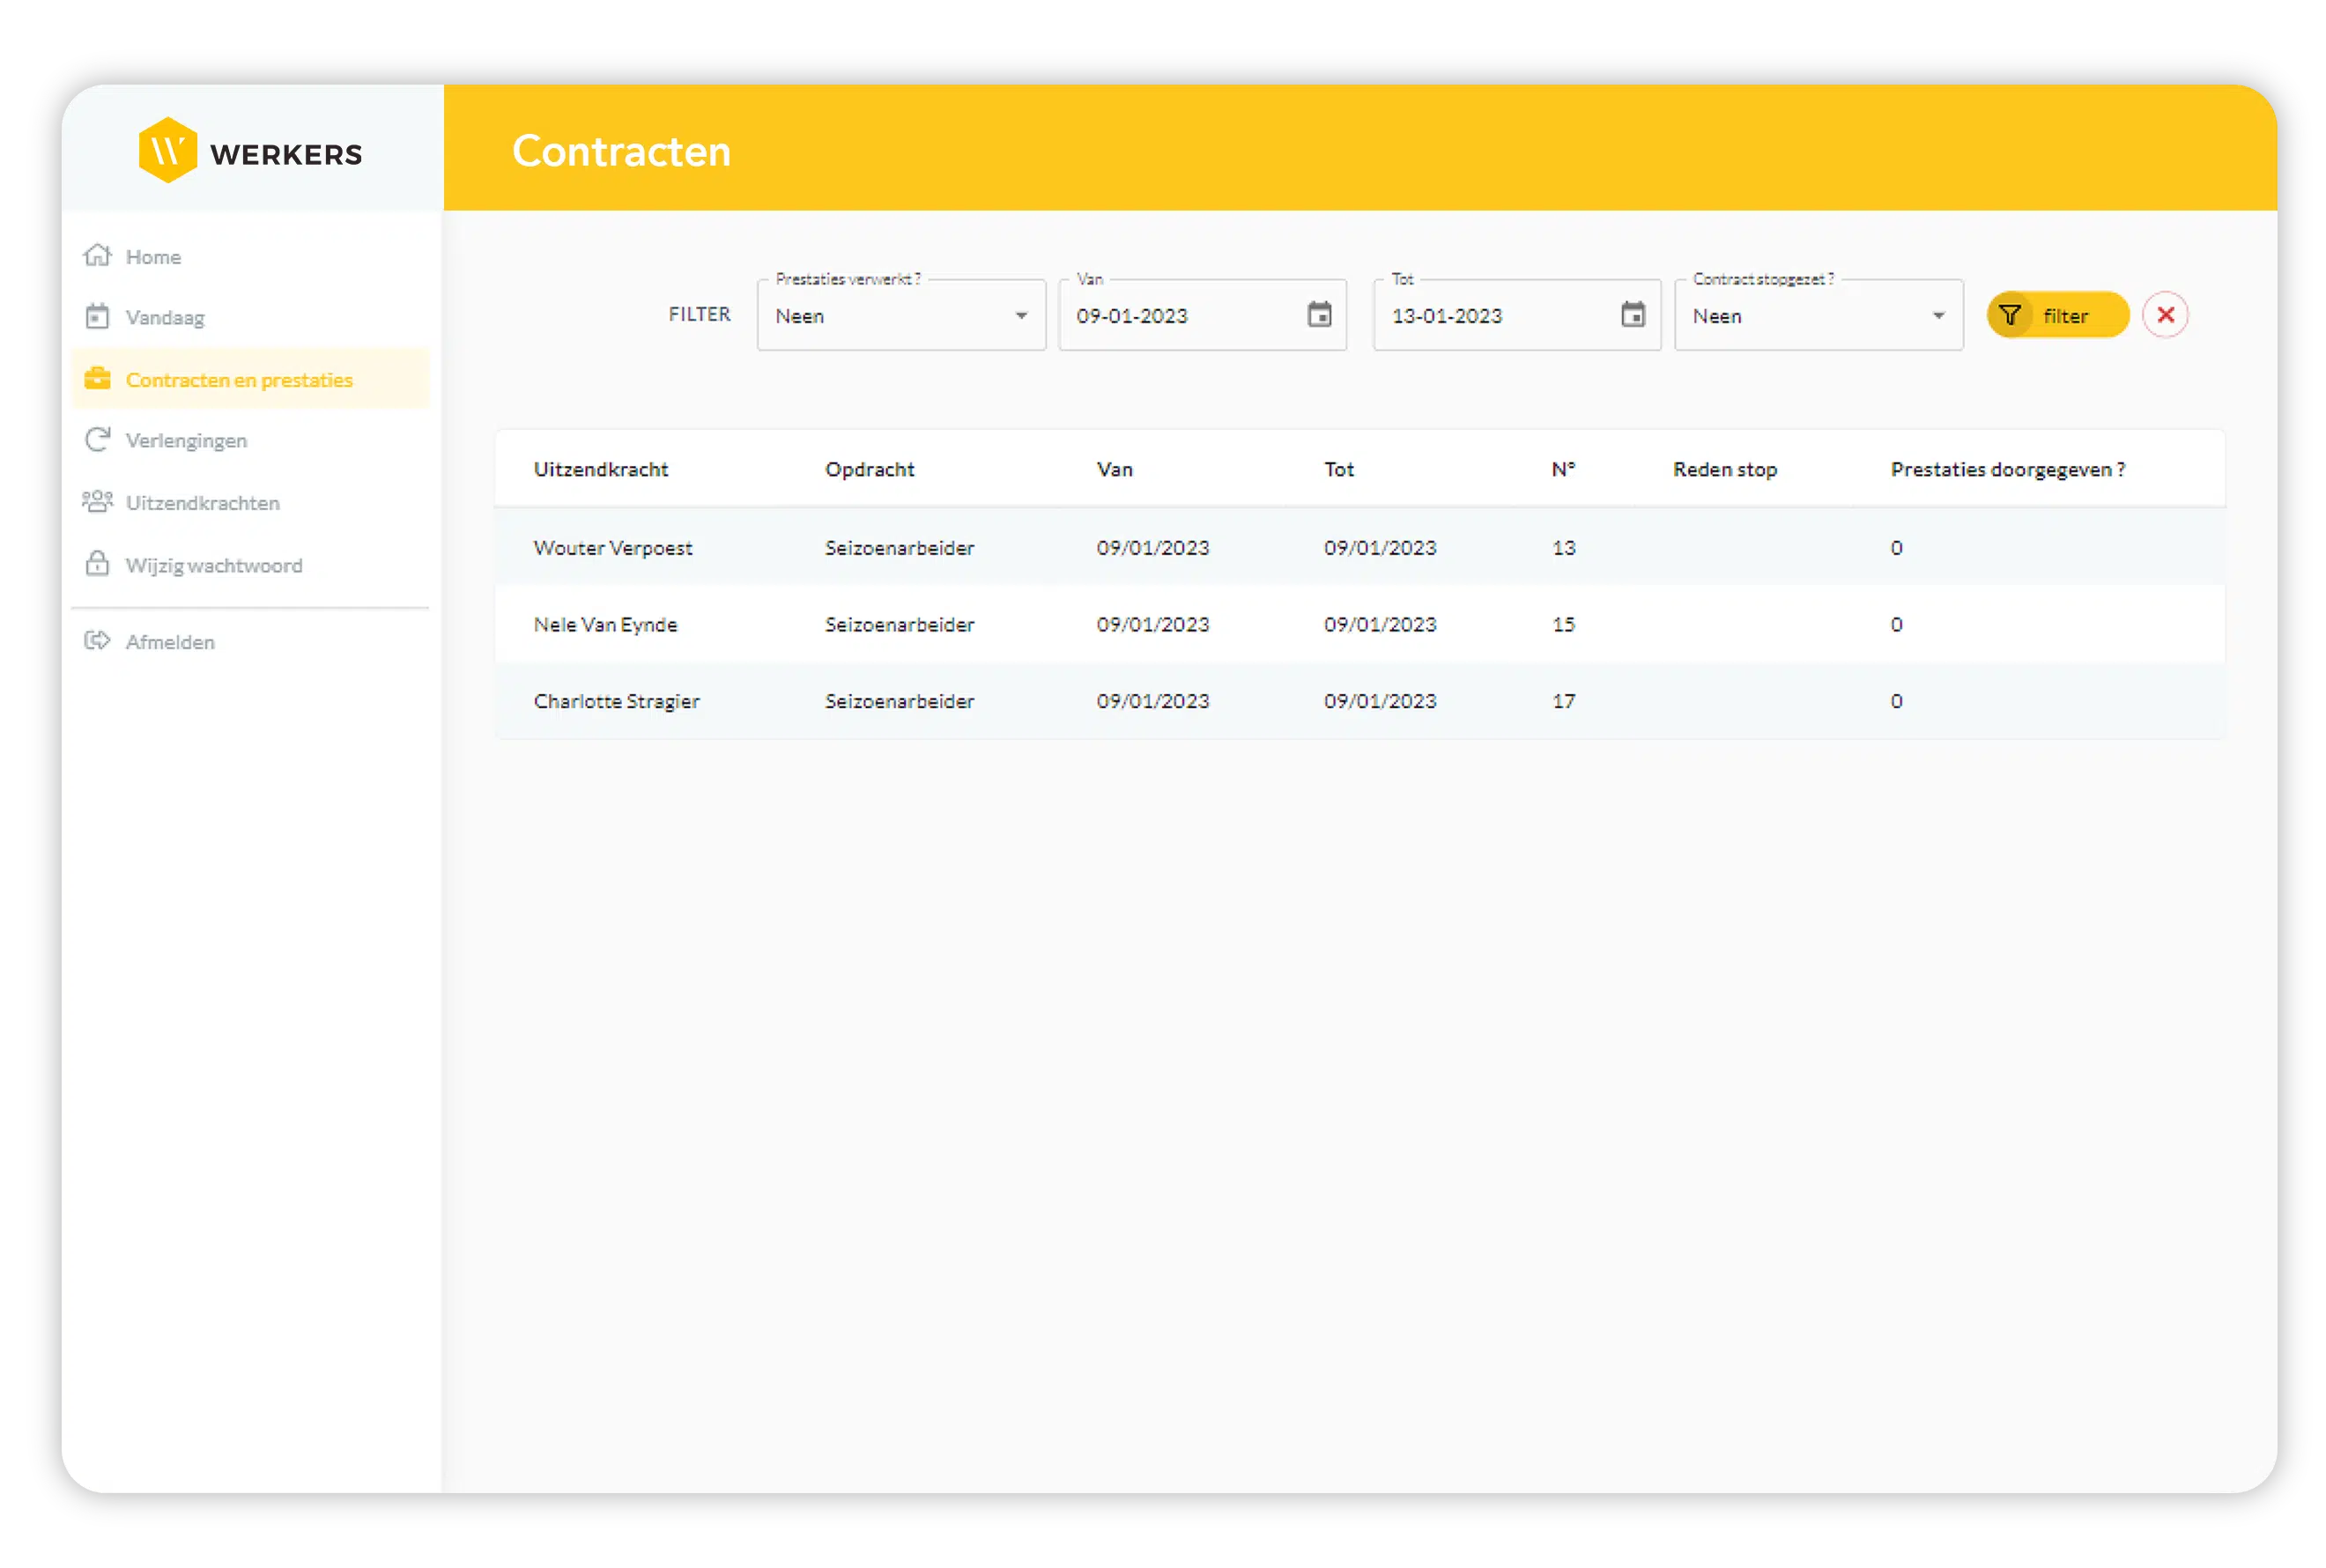Screen dimensions: 2326x1568
Task: Click Prestaties value 0 for Wouter Verpoest
Action: point(1895,547)
